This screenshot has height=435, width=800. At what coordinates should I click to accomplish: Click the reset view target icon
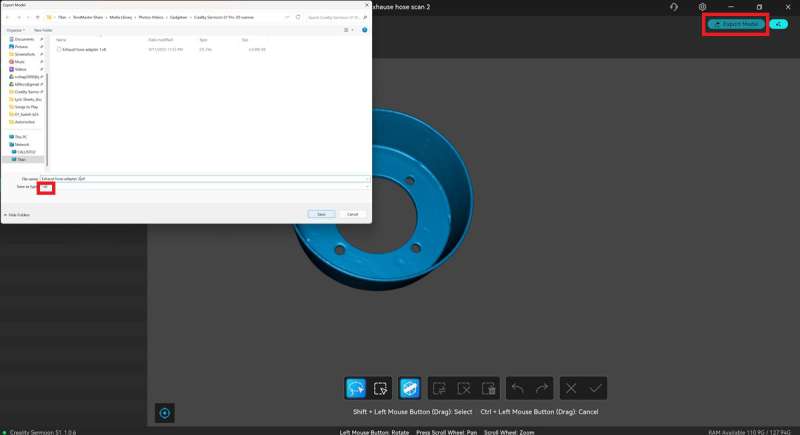pos(166,412)
